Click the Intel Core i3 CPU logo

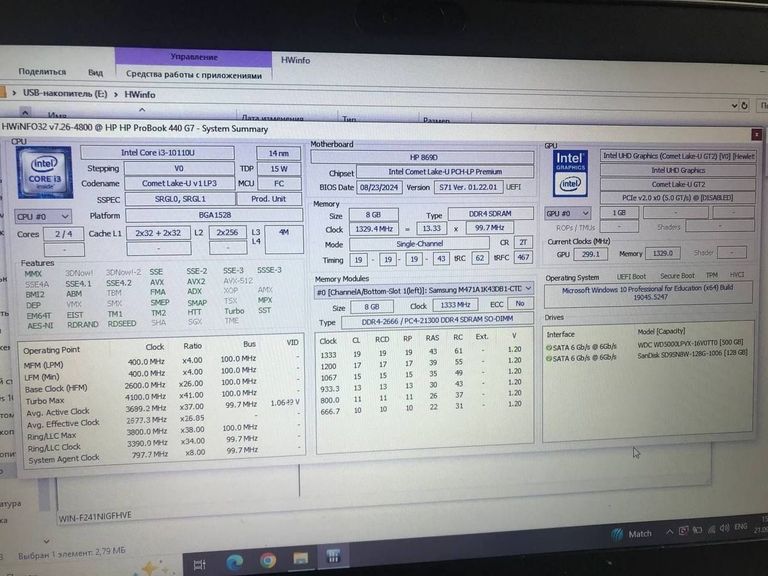point(44,173)
